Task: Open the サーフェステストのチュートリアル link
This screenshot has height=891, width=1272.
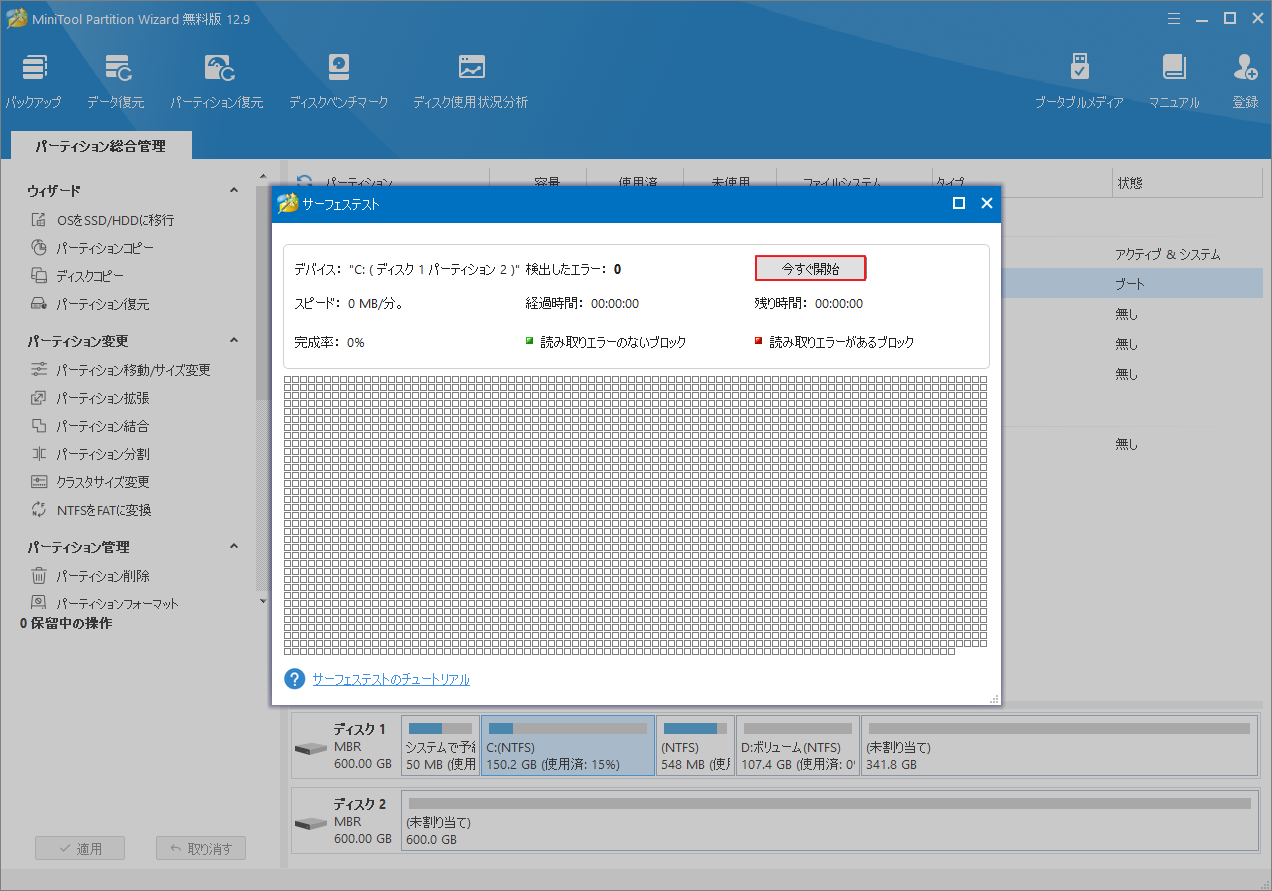Action: tap(391, 679)
